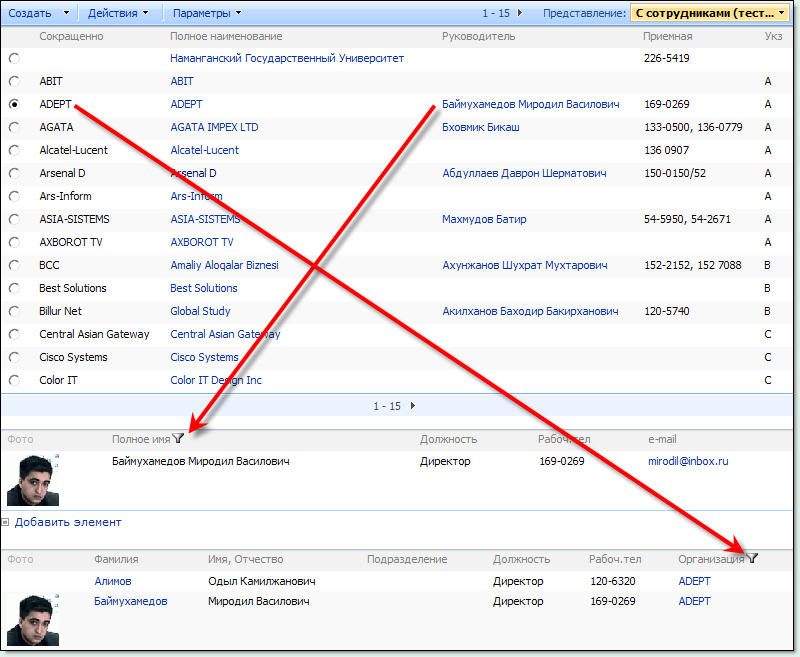Open the mirodil@inbox.ru email link
800x657 pixels.
[x=688, y=461]
